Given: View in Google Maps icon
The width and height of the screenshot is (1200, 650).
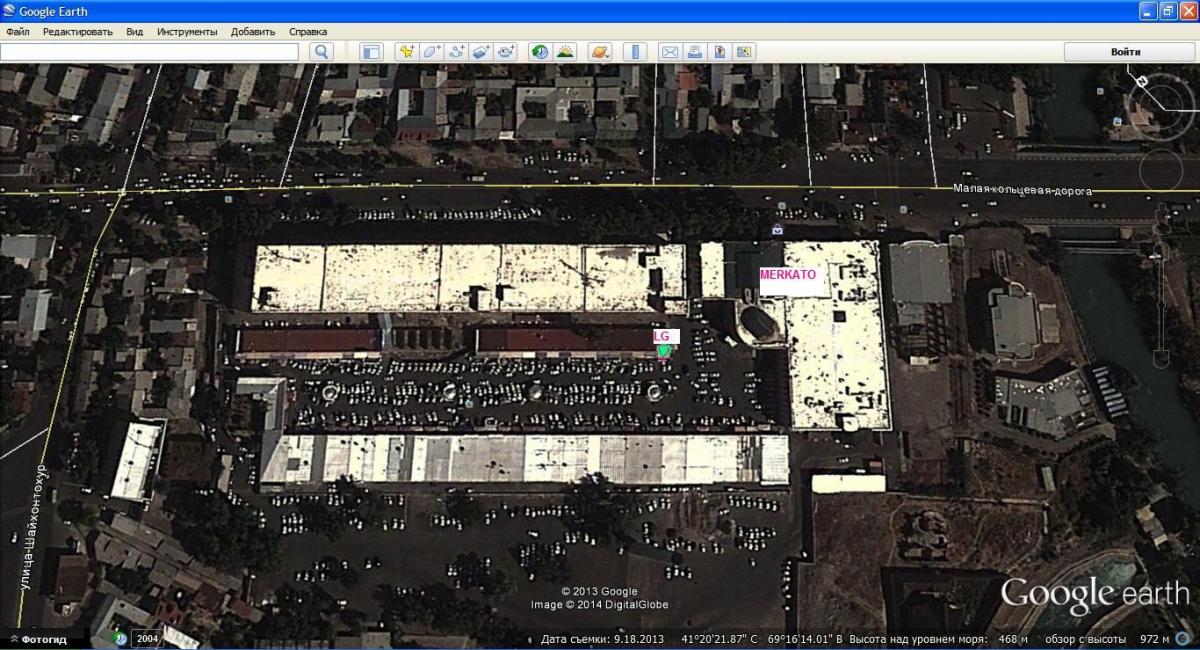Looking at the screenshot, I should (719, 51).
